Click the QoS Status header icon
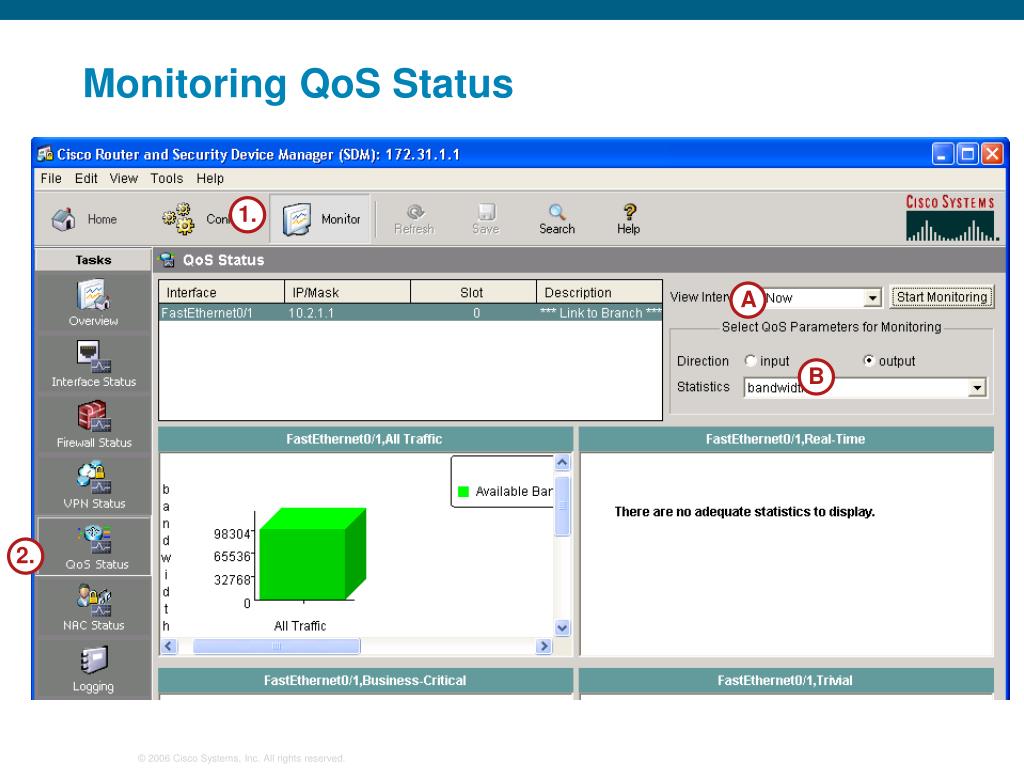This screenshot has height=768, width=1024. coord(167,260)
